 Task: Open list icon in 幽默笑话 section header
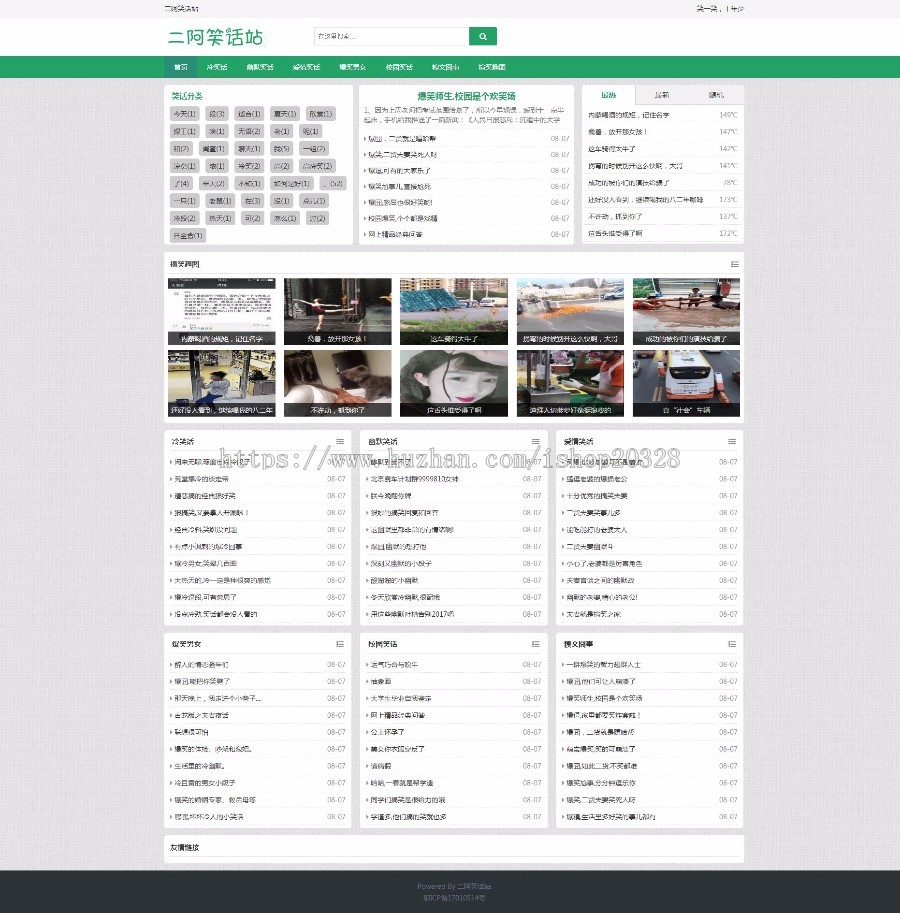pyautogui.click(x=536, y=442)
